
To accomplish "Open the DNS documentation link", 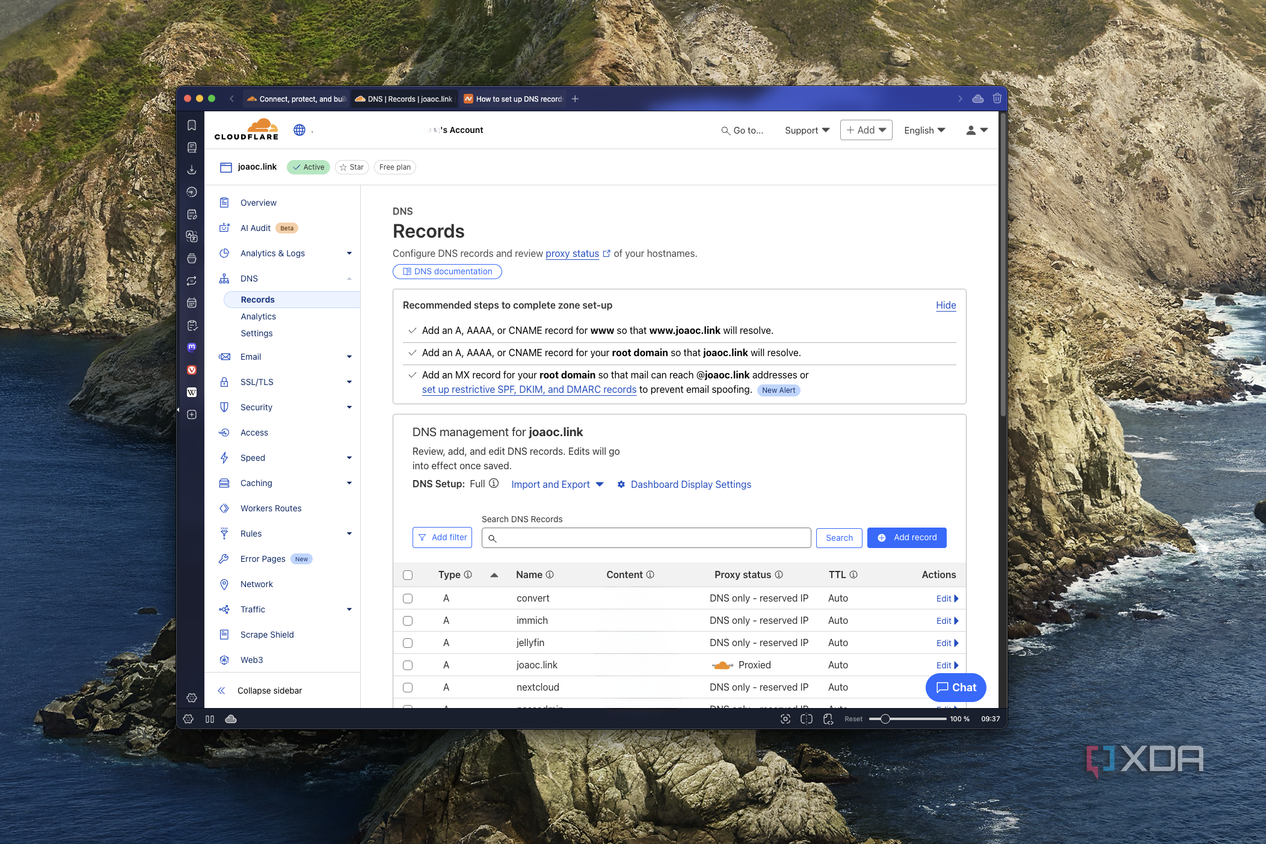I will pyautogui.click(x=447, y=271).
